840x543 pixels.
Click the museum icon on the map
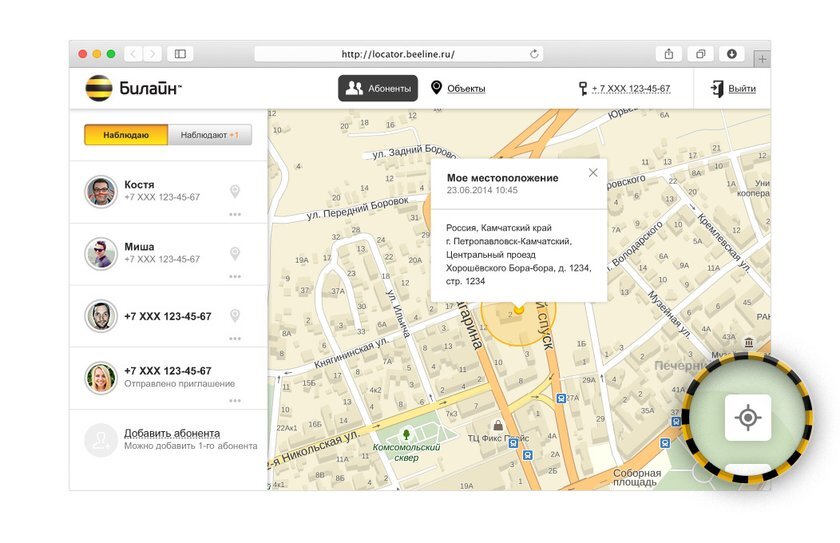click(749, 342)
